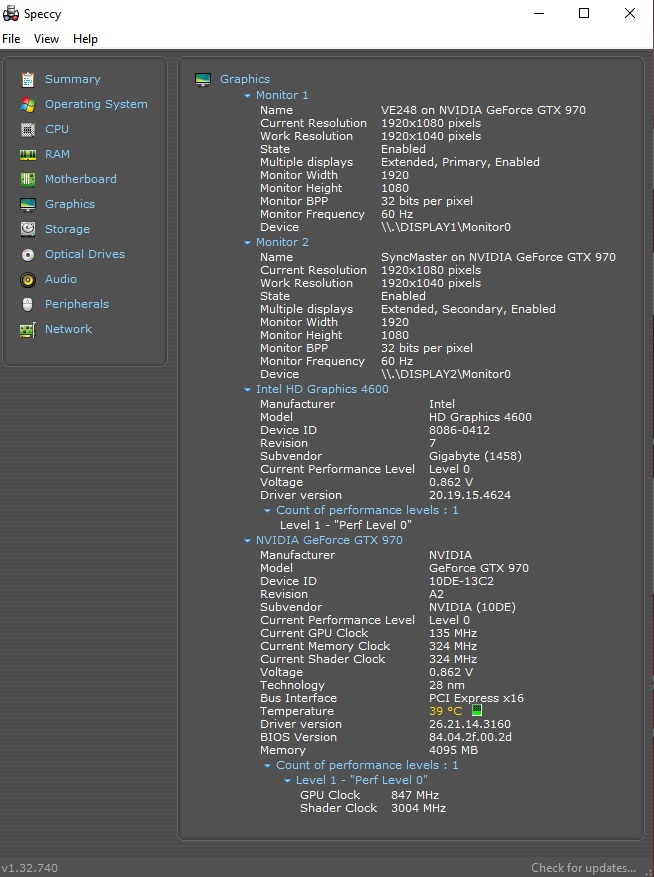
Task: Open the Help menu
Action: pos(85,39)
